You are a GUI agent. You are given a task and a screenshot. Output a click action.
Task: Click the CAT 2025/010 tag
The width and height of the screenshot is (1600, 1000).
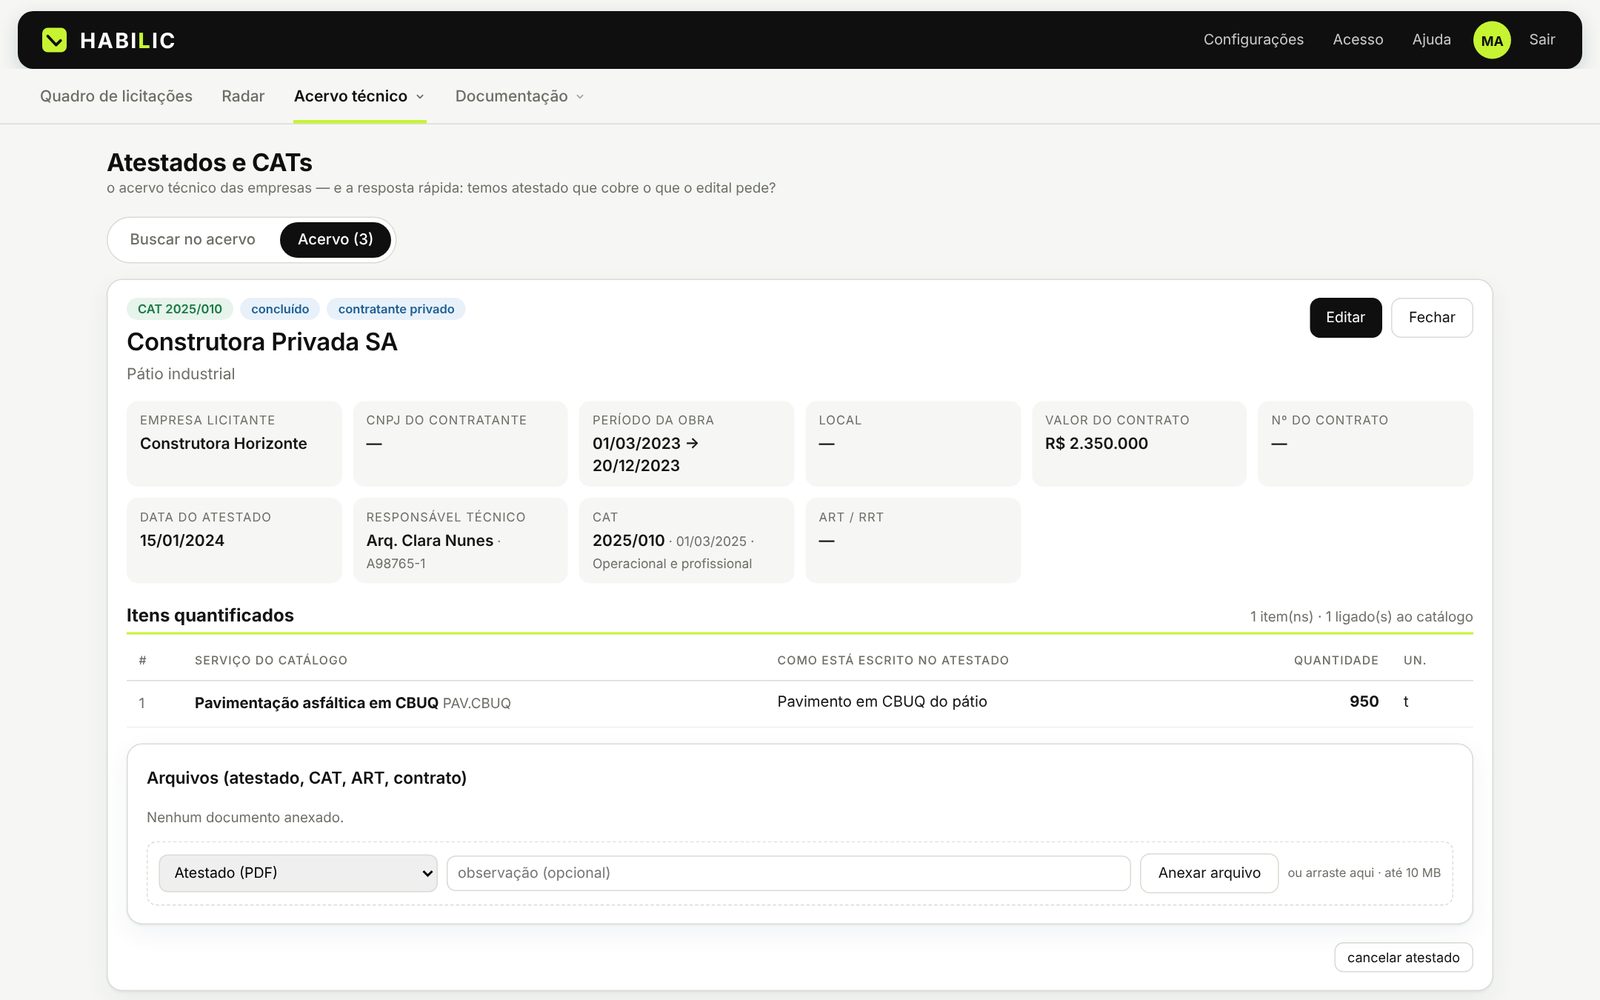pos(180,309)
